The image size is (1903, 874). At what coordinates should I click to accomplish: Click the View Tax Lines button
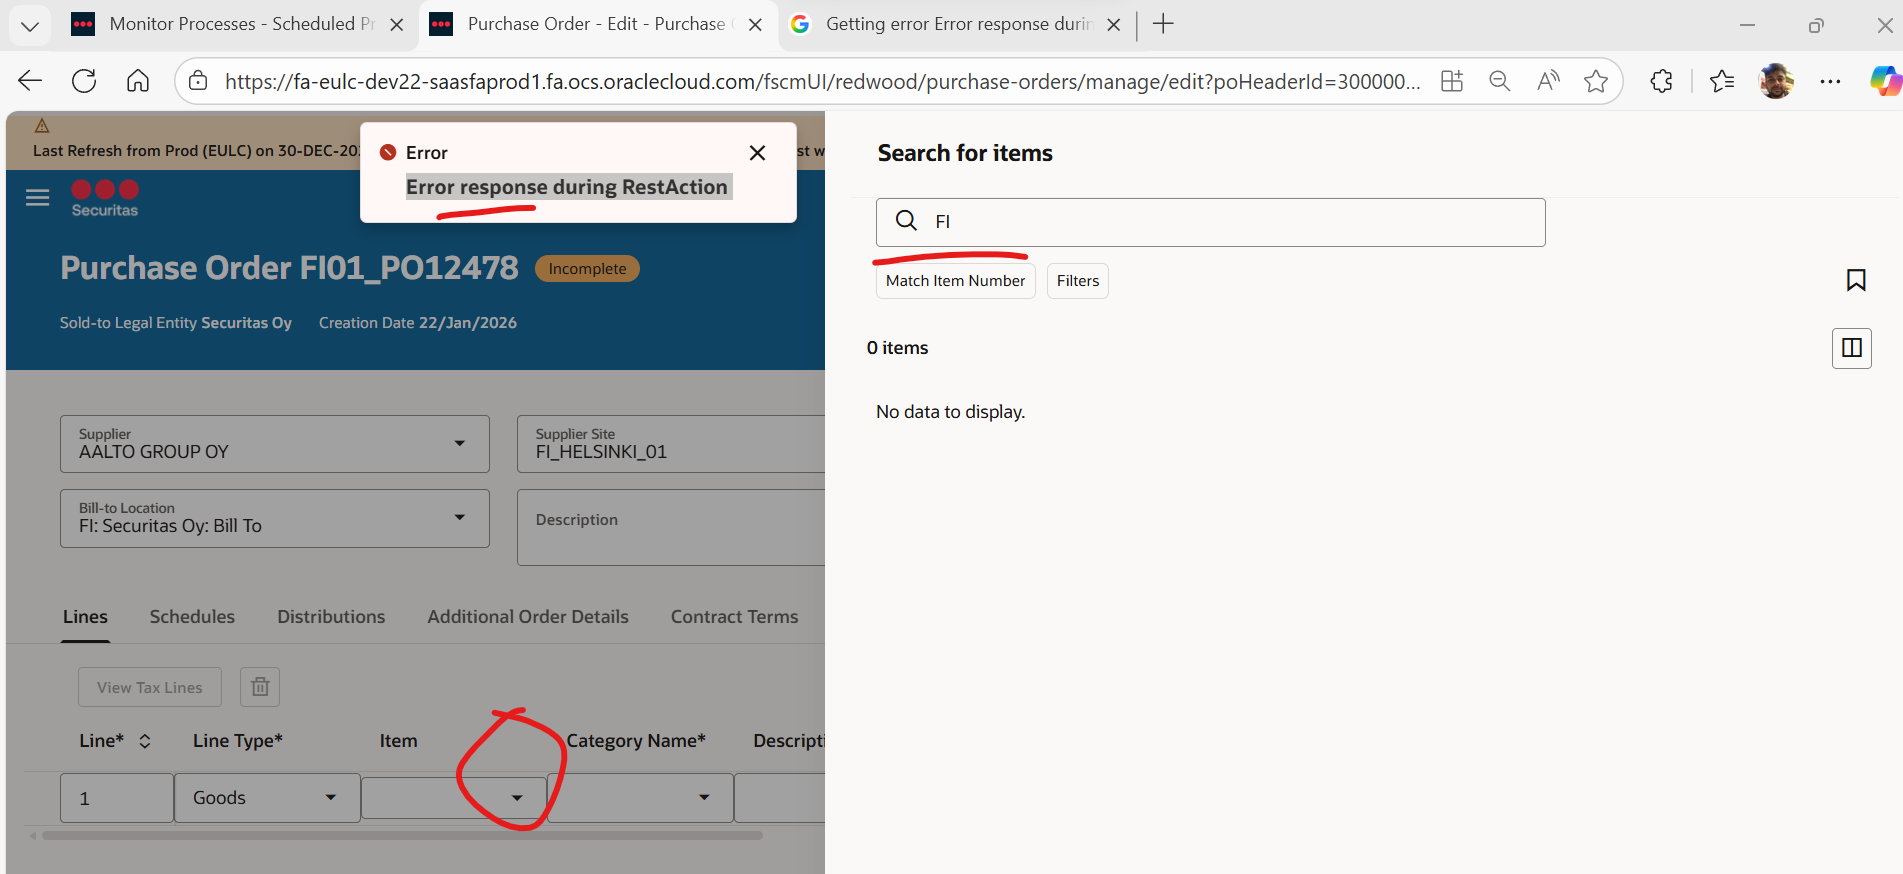150,687
